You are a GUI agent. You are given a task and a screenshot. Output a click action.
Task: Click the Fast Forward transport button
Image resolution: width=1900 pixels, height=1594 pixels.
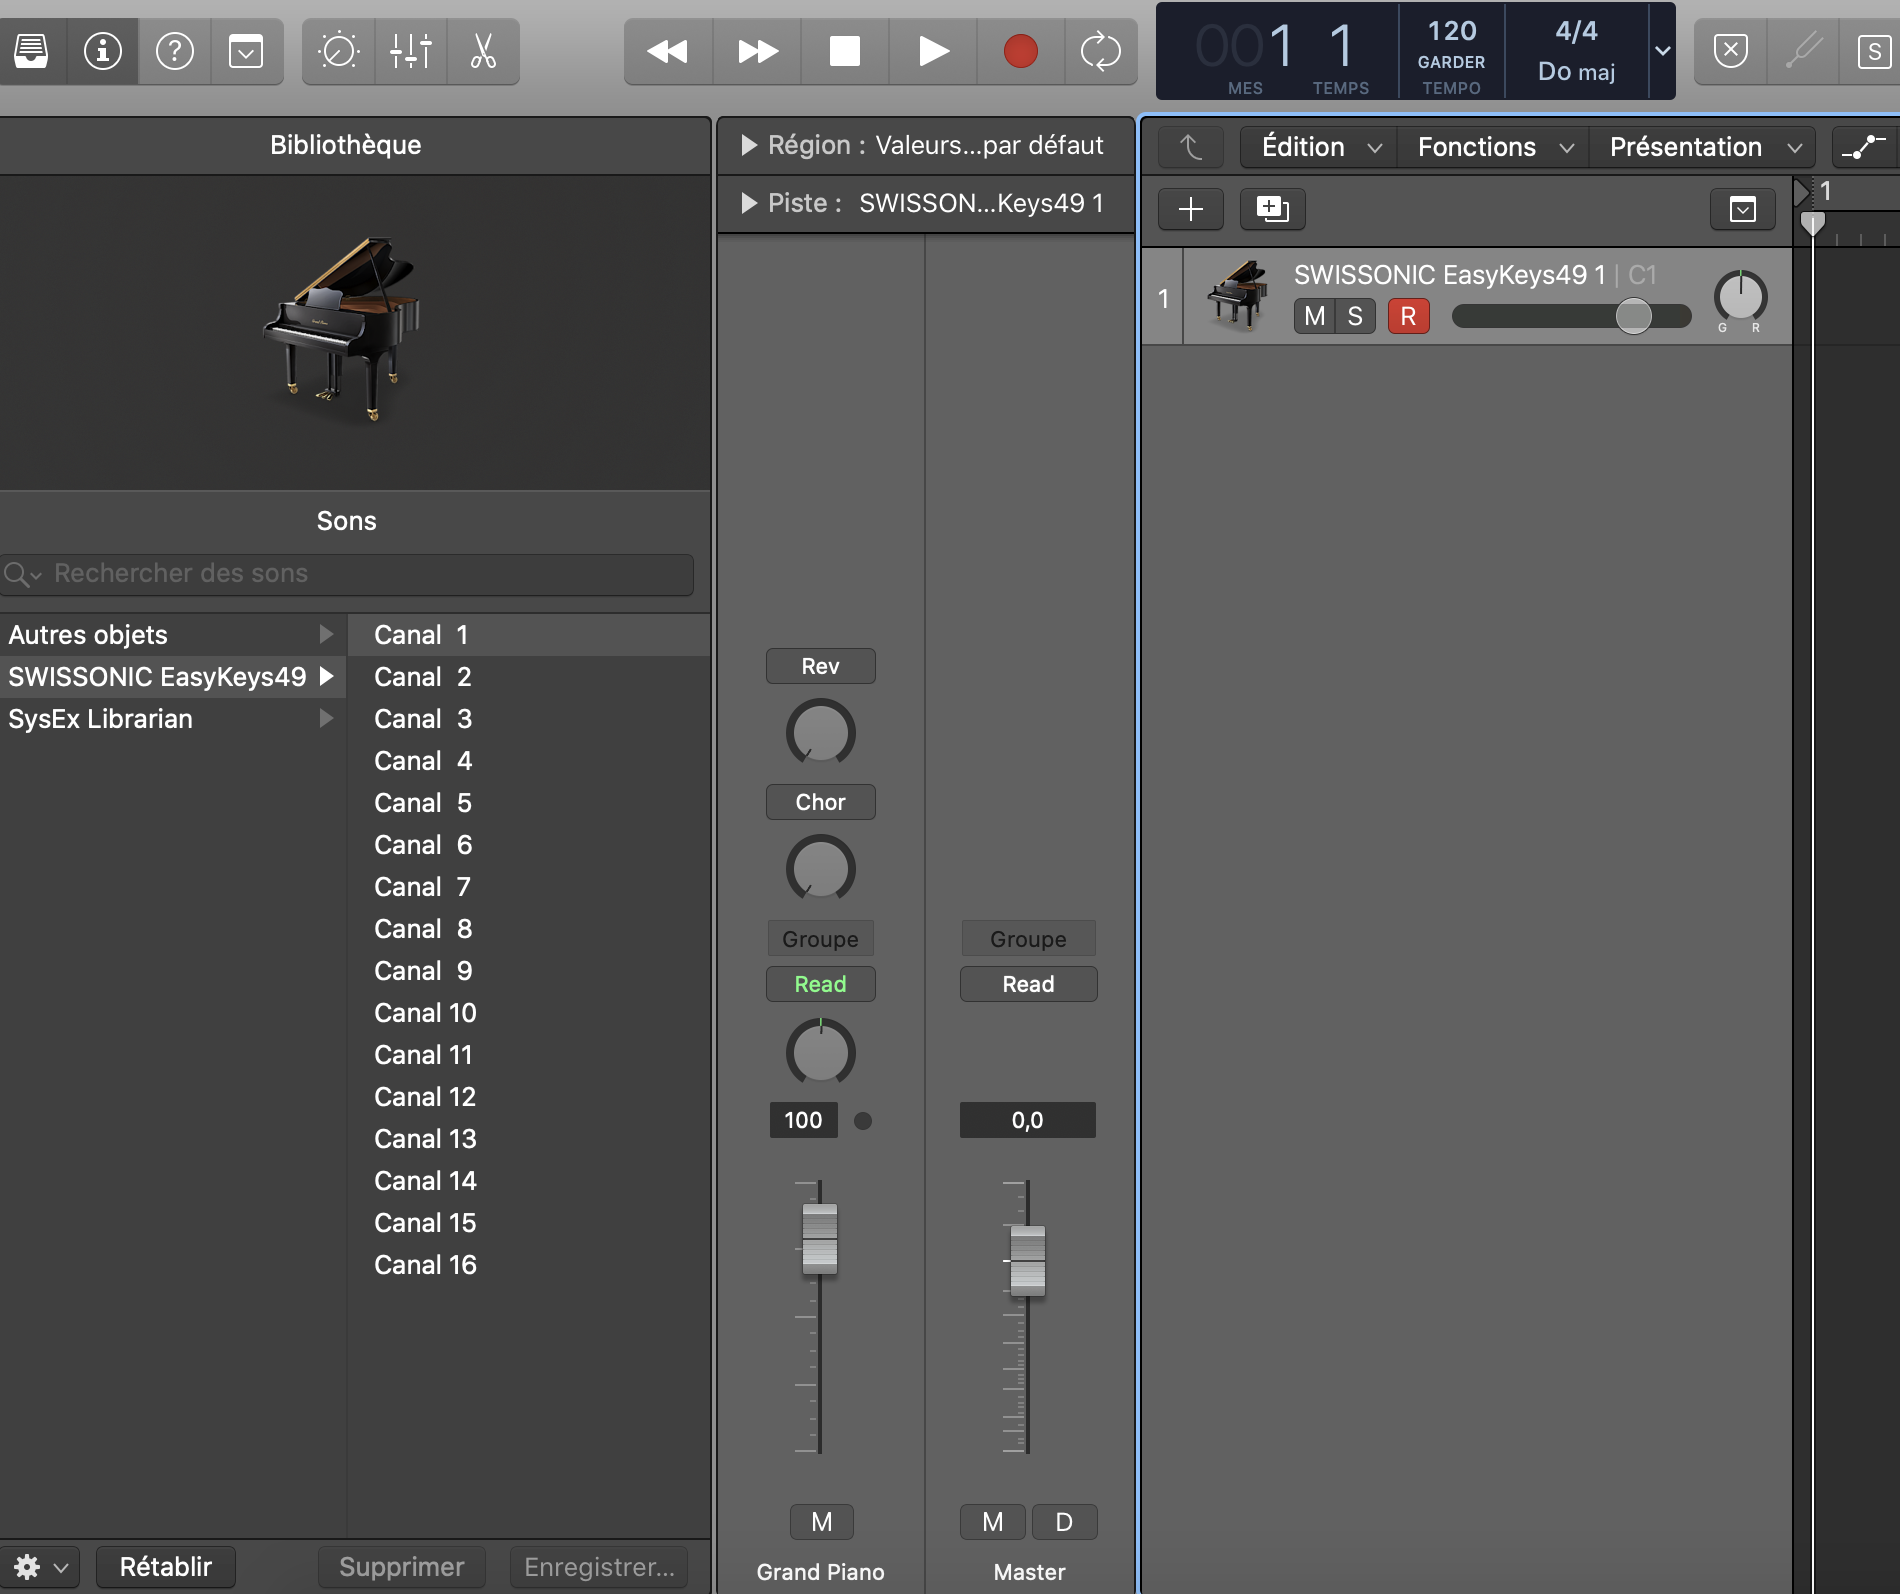coord(757,51)
